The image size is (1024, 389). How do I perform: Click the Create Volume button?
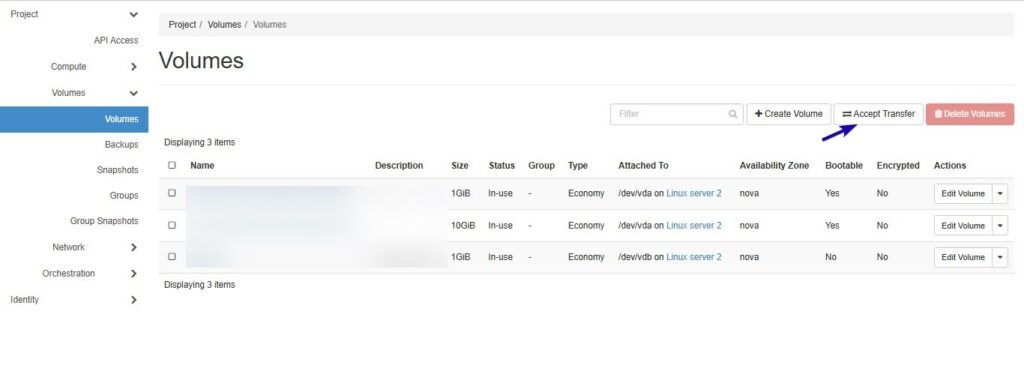point(789,114)
